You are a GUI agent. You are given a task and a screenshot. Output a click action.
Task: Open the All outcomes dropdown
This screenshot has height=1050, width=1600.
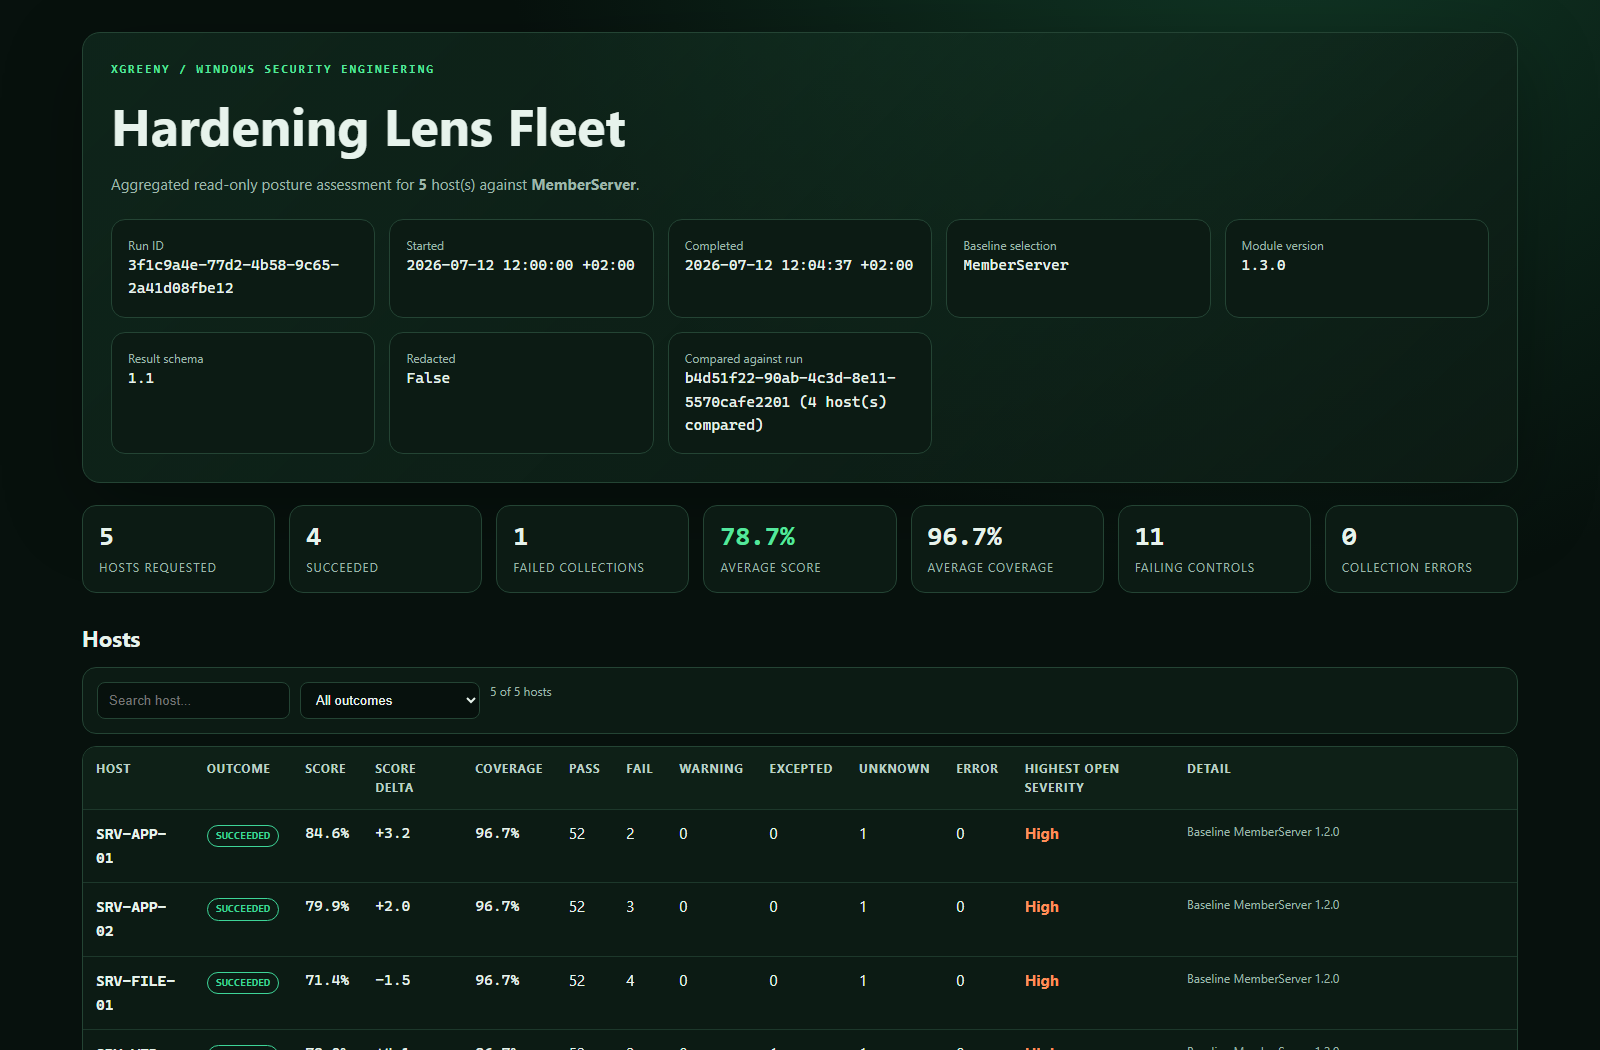390,700
